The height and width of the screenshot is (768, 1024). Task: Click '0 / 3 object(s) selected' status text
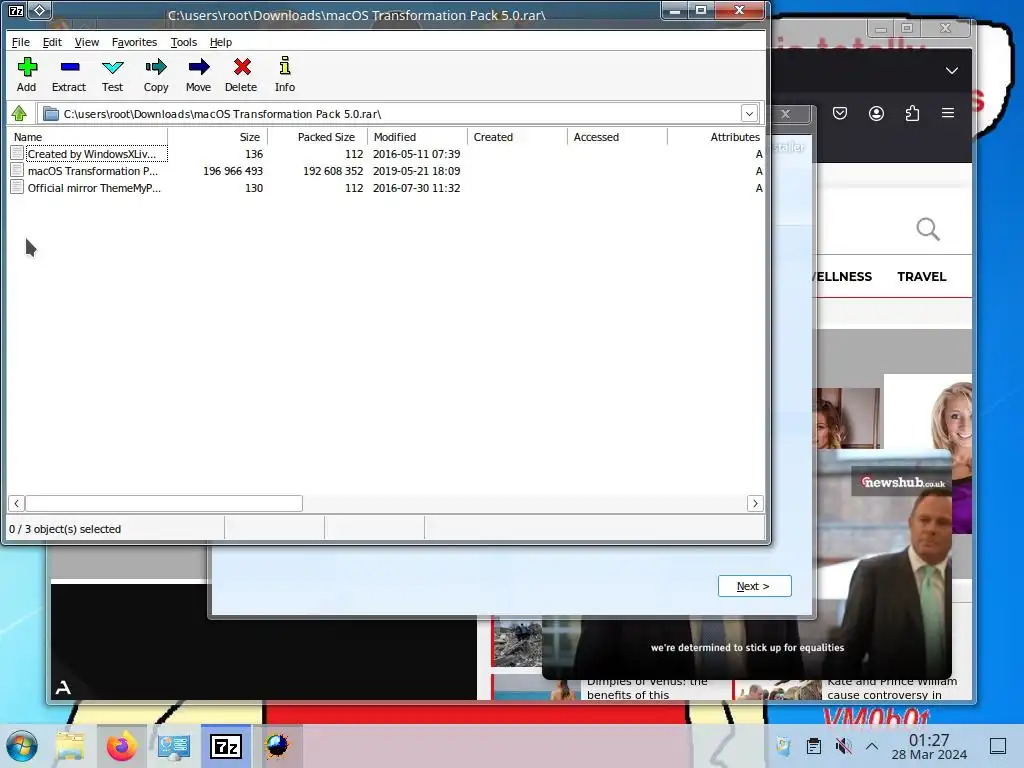point(65,529)
